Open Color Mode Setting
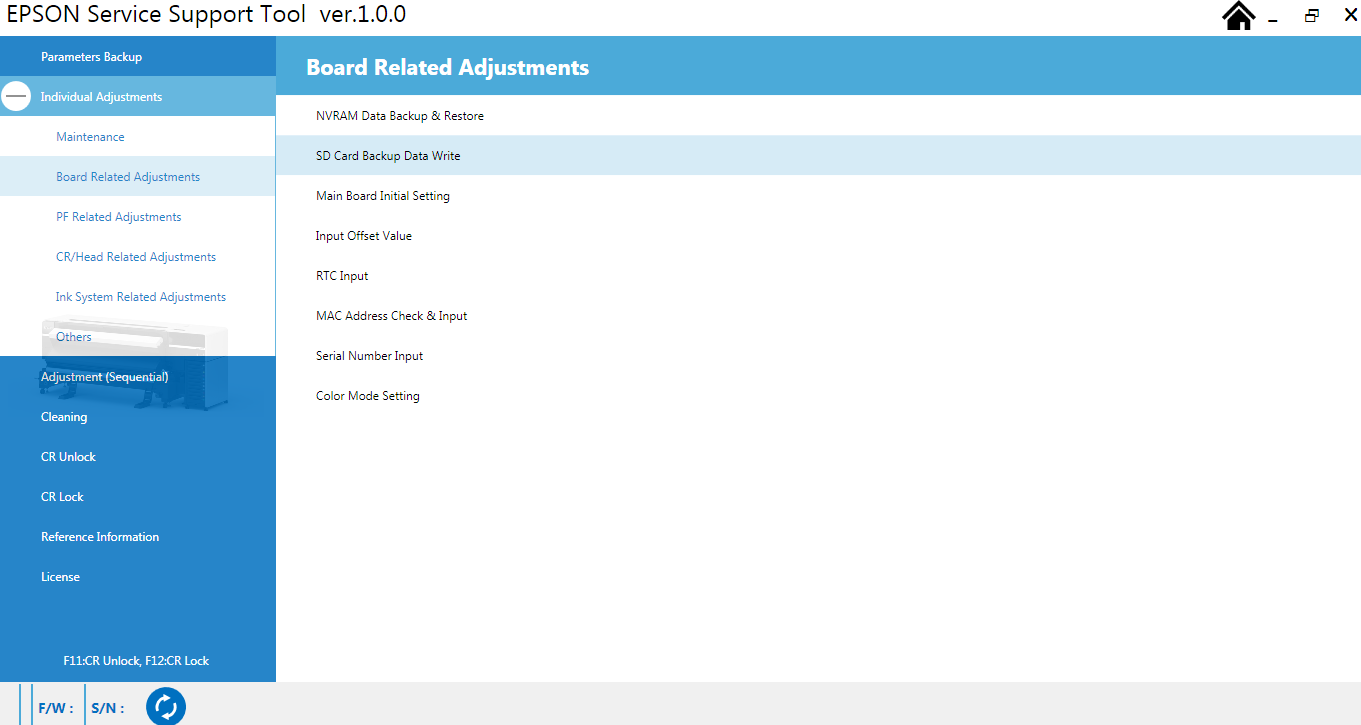 (368, 396)
